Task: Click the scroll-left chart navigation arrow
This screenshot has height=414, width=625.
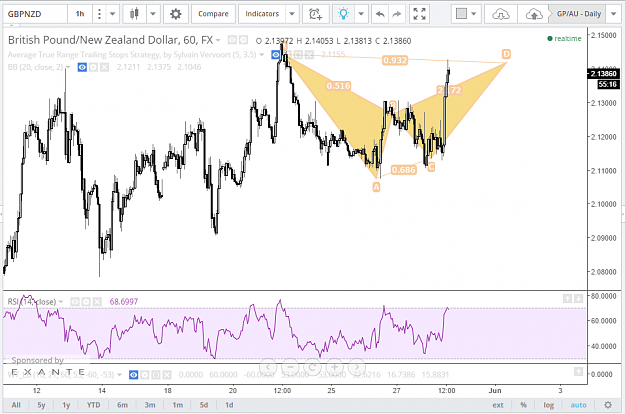Action: (x=268, y=367)
